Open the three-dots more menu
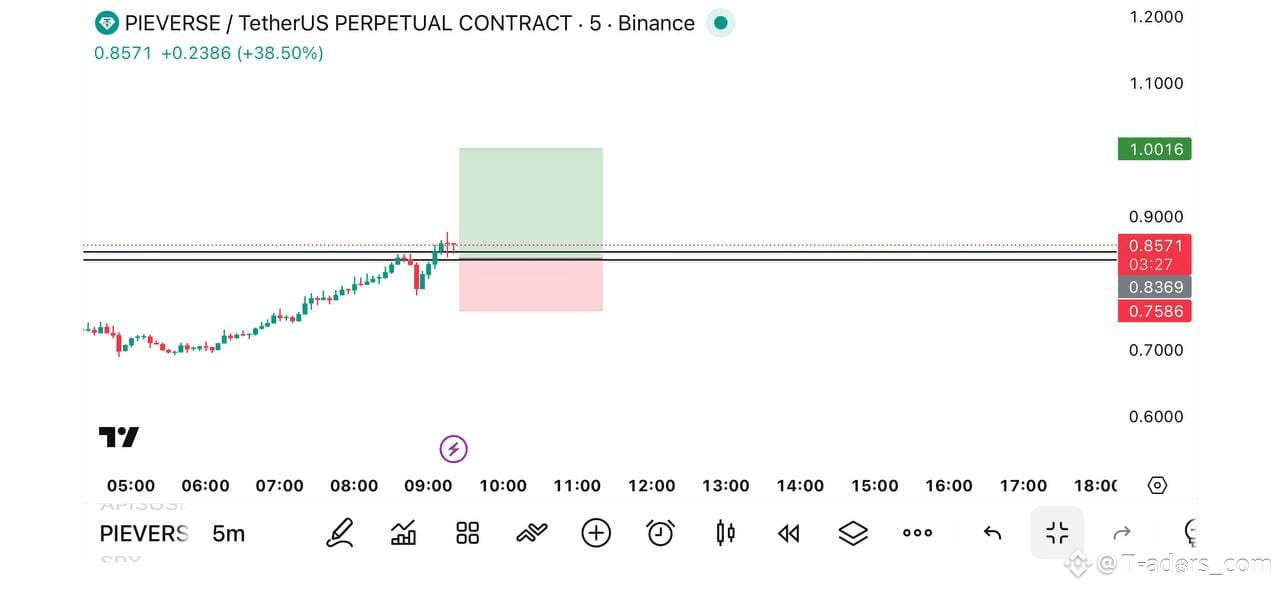Screen dimensions: 1280x589 [917, 533]
